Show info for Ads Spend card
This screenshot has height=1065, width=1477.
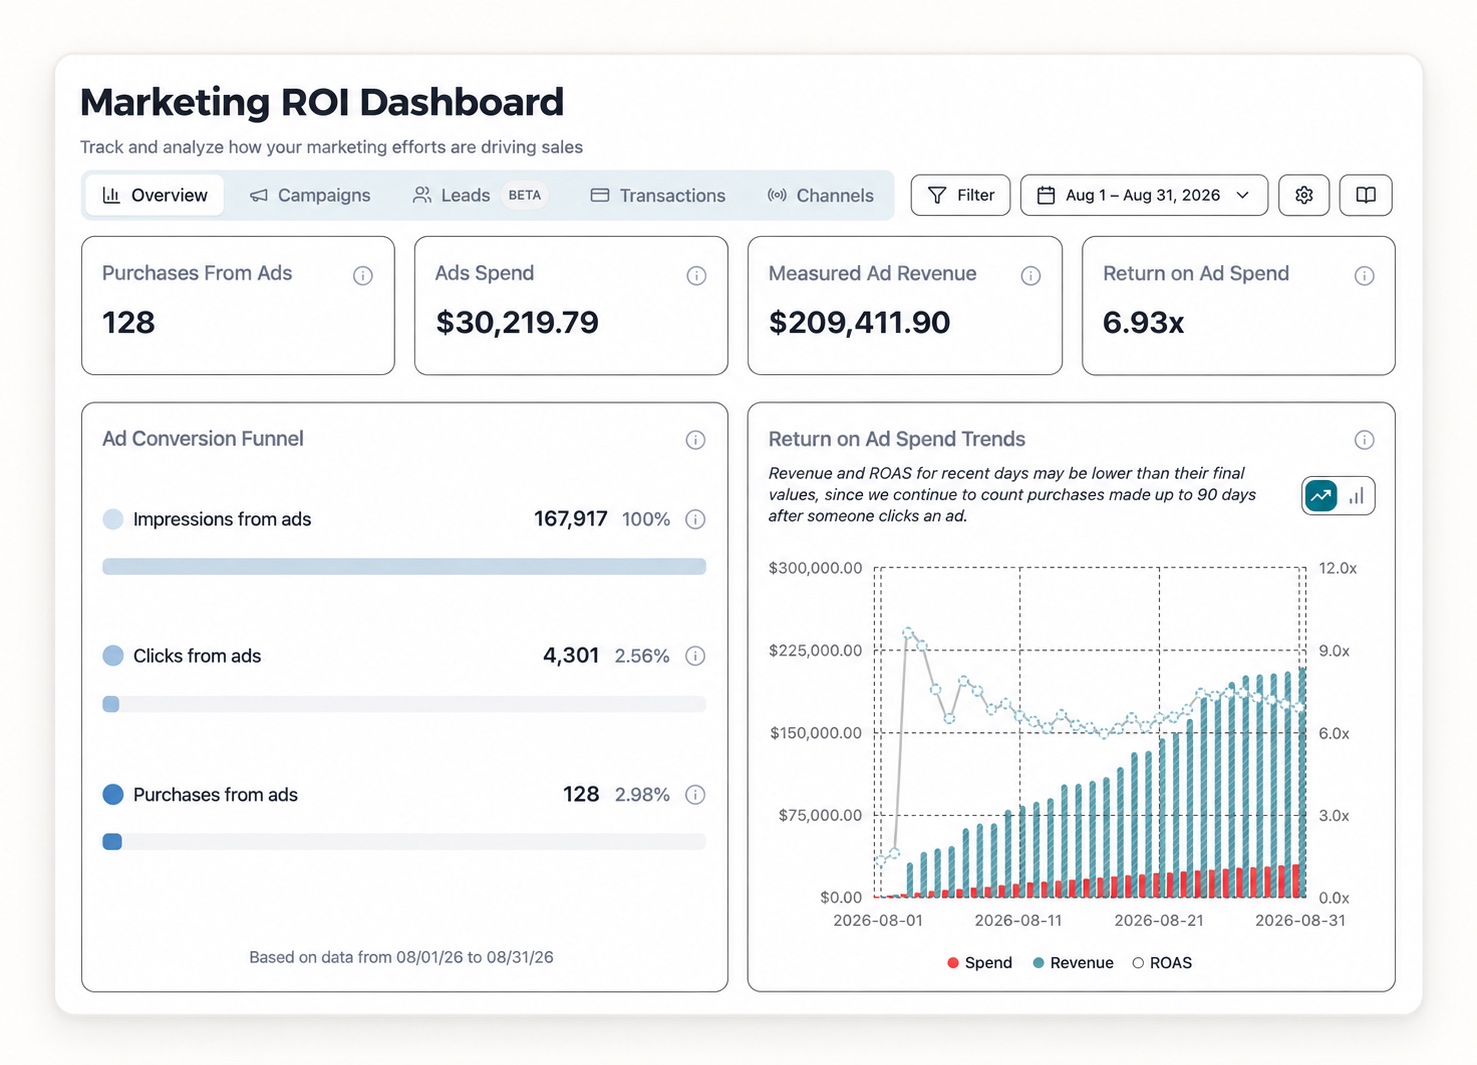[697, 276]
